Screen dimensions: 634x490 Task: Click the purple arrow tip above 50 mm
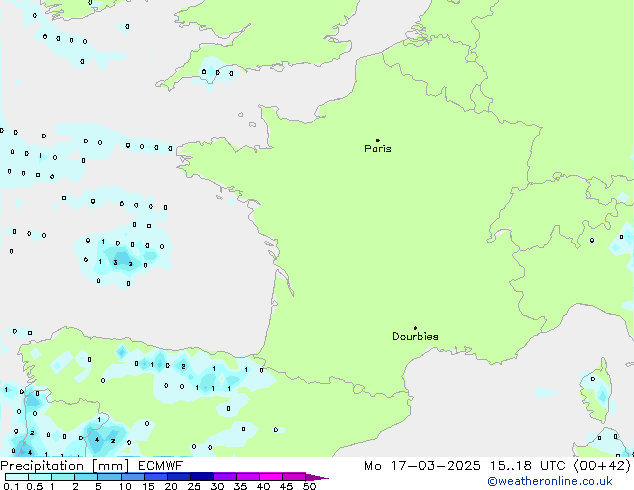click(x=317, y=478)
